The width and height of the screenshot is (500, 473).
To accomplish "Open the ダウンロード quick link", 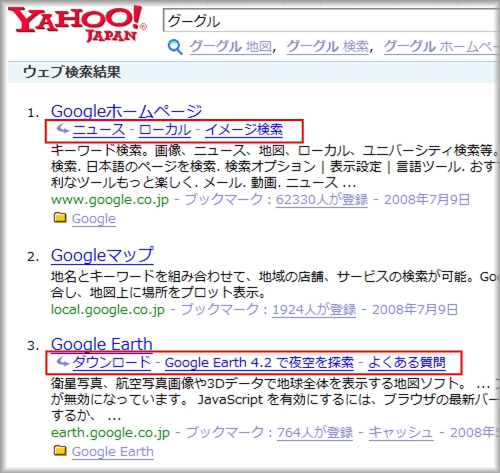I will point(112,362).
